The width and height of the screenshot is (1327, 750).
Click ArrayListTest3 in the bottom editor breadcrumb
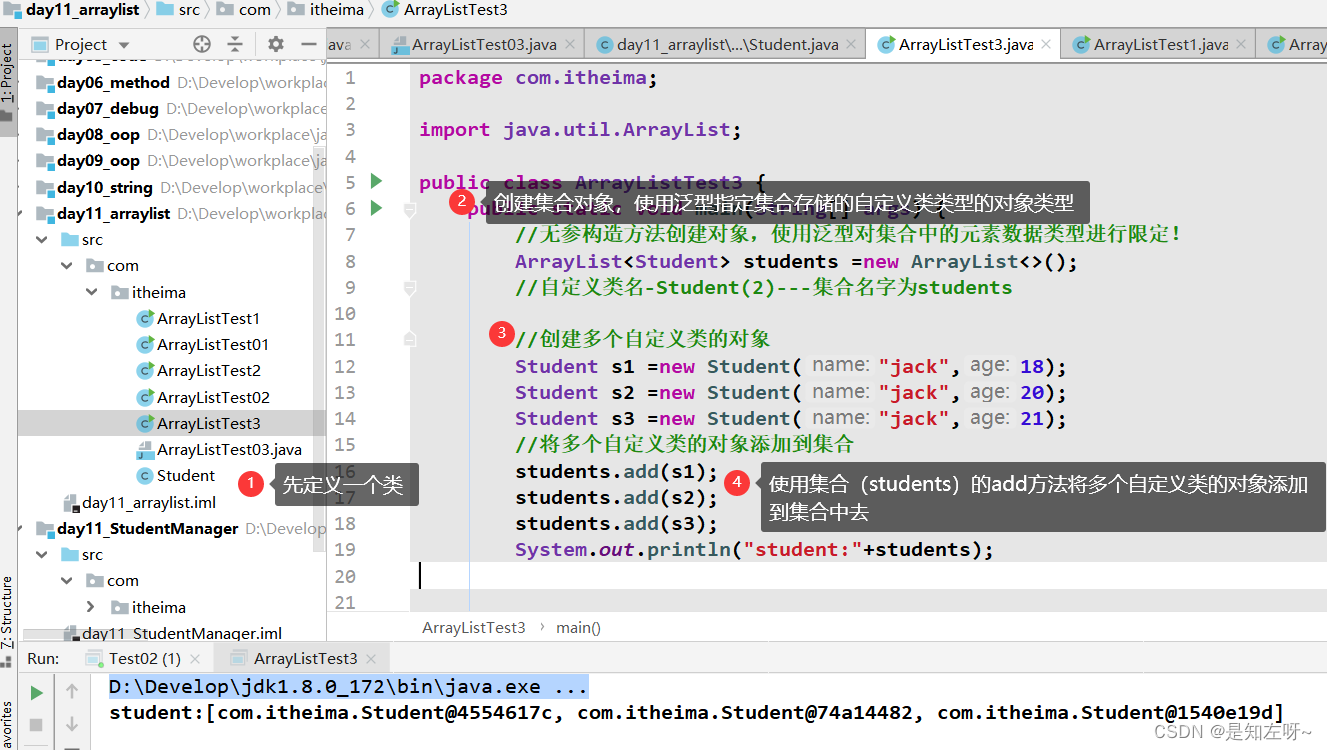[474, 628]
